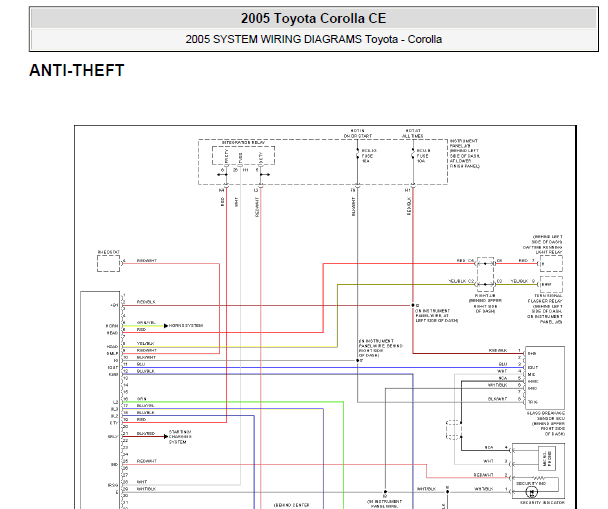Click the YEL/BLK label at pin 8
The image size is (608, 509).
(145, 343)
